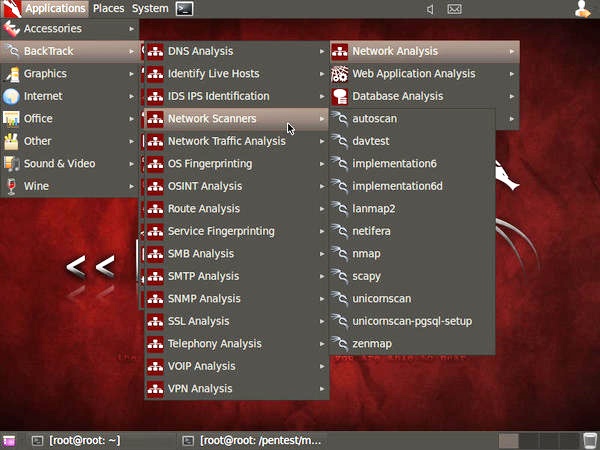Image resolution: width=600 pixels, height=450 pixels.
Task: Select SSL Analysis menu entry
Action: tap(236, 321)
